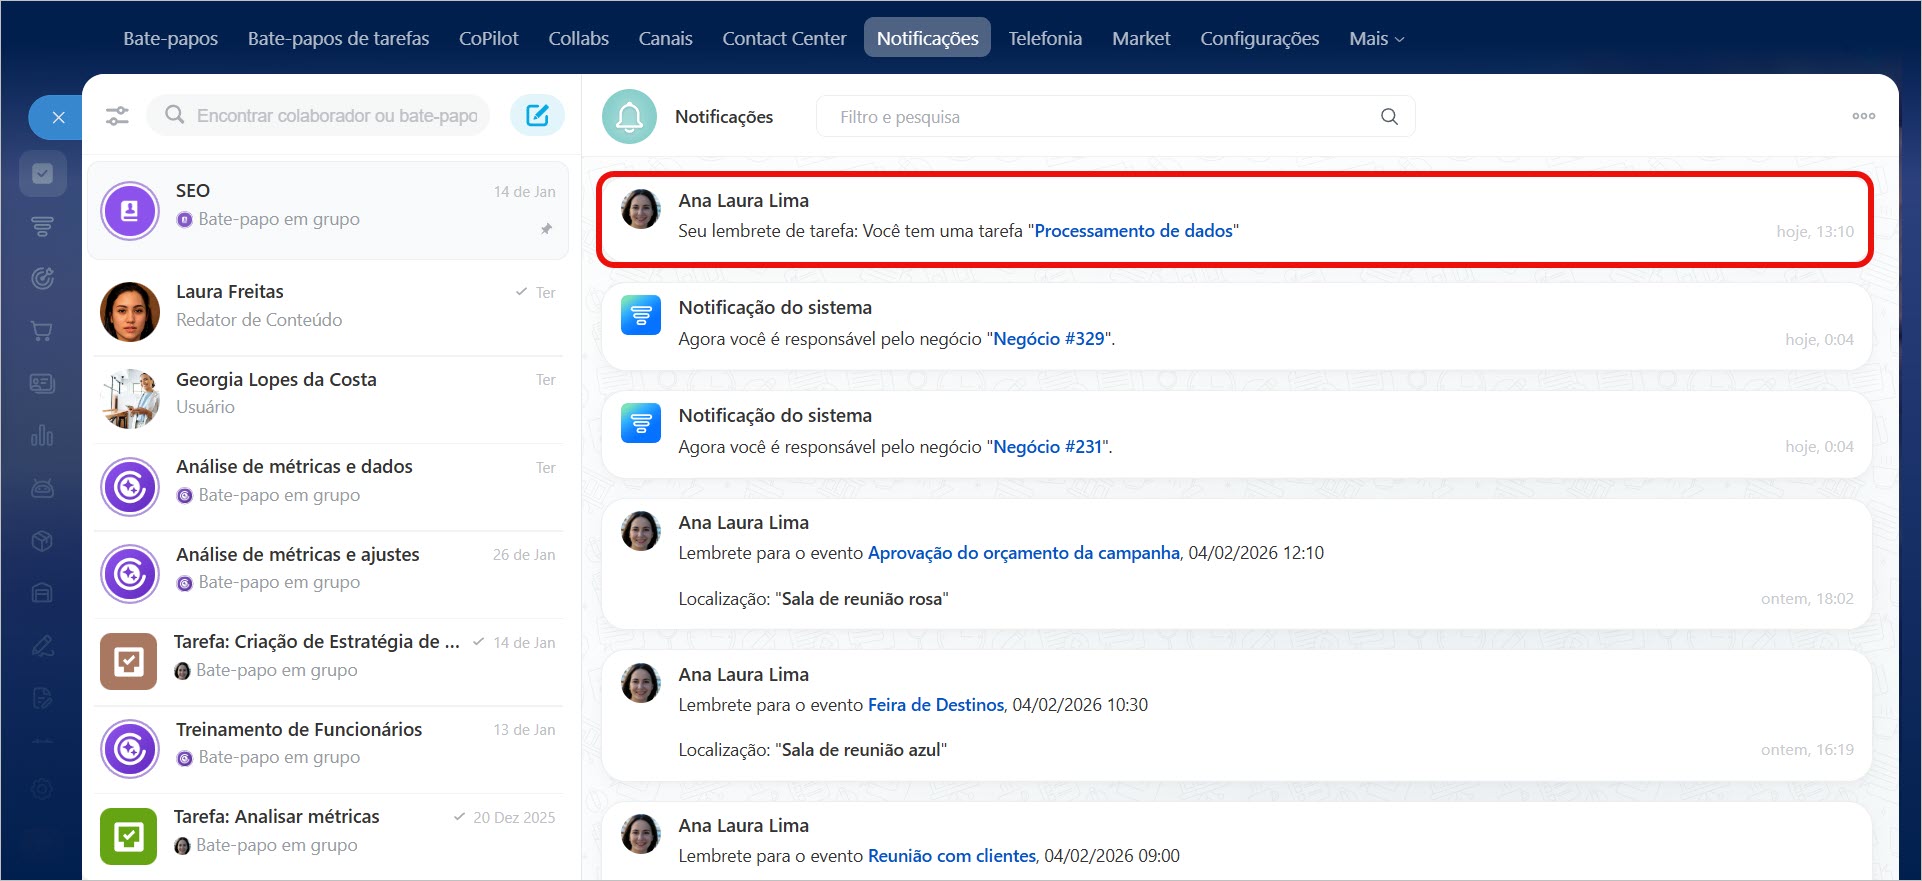Open the CRM funnel icon in sidebar

42,227
